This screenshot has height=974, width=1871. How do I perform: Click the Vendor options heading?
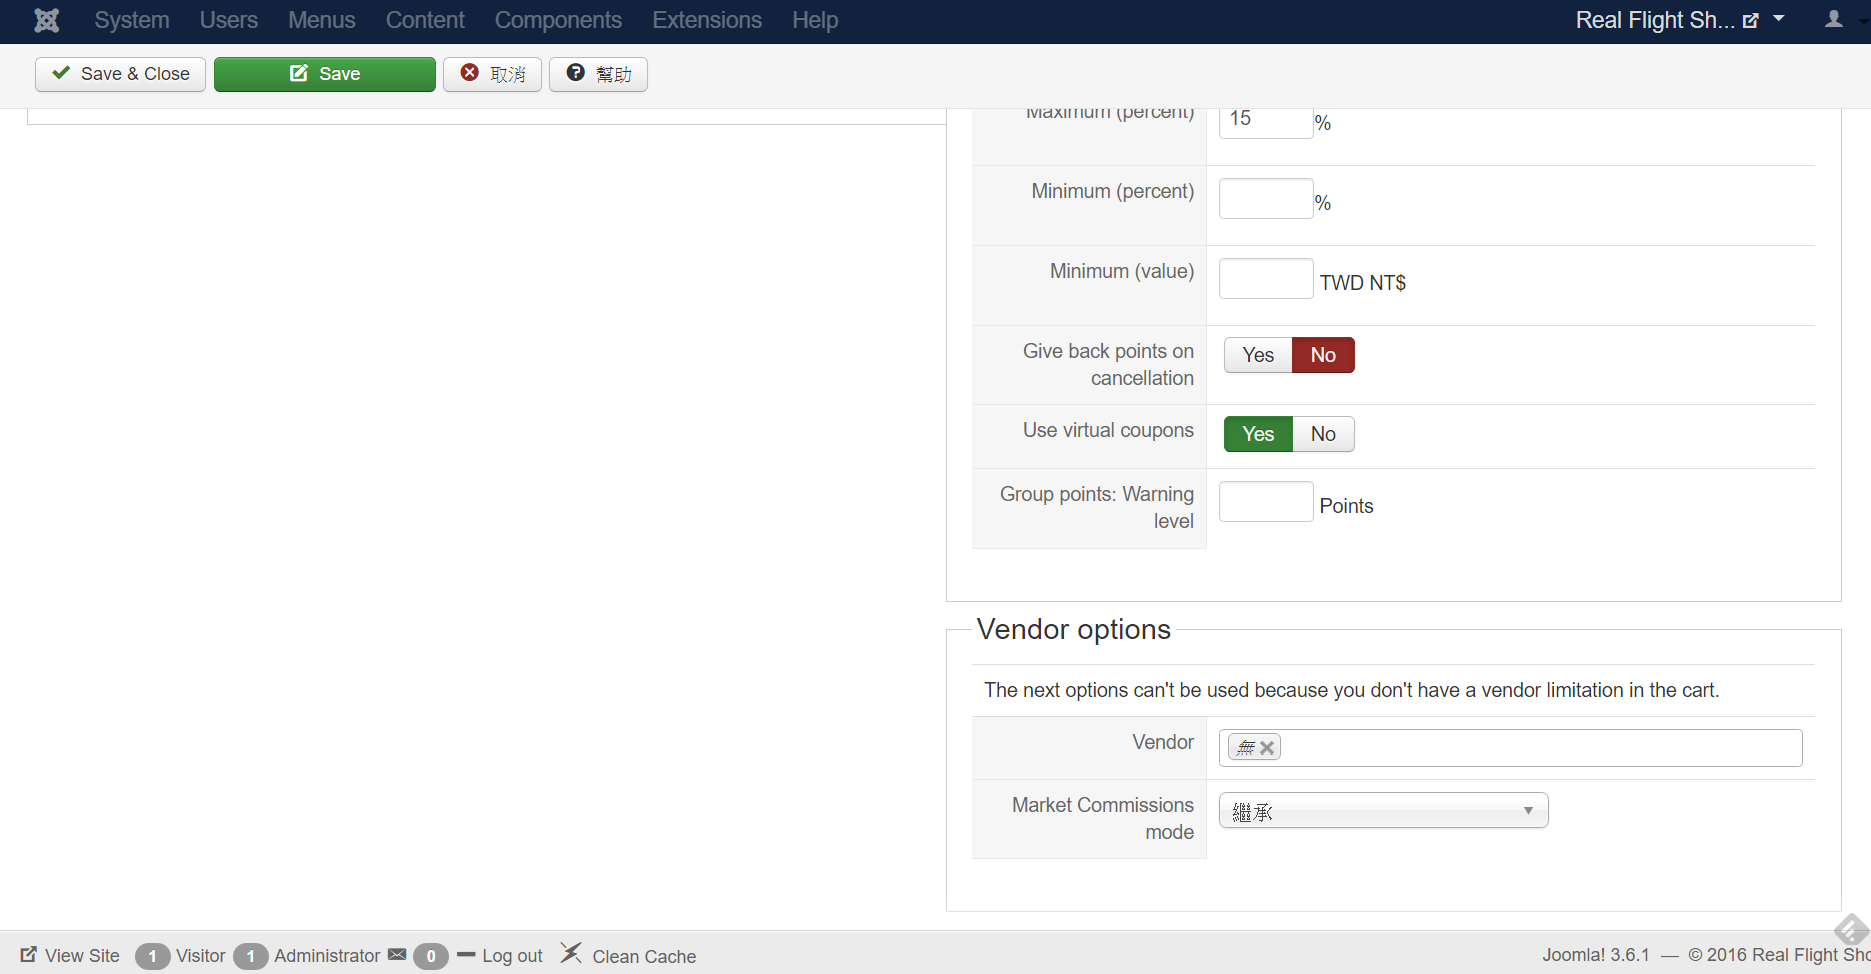point(1074,629)
